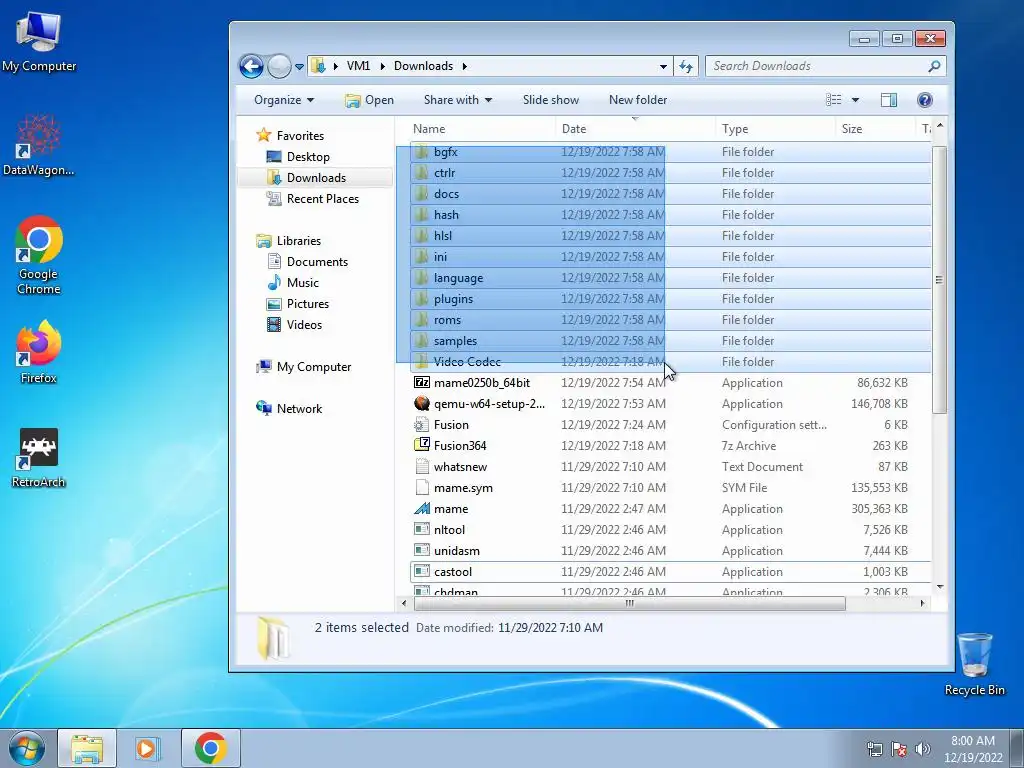Open the recent pages dropdown arrow
Viewport: 1024px width, 768px height.
click(299, 67)
